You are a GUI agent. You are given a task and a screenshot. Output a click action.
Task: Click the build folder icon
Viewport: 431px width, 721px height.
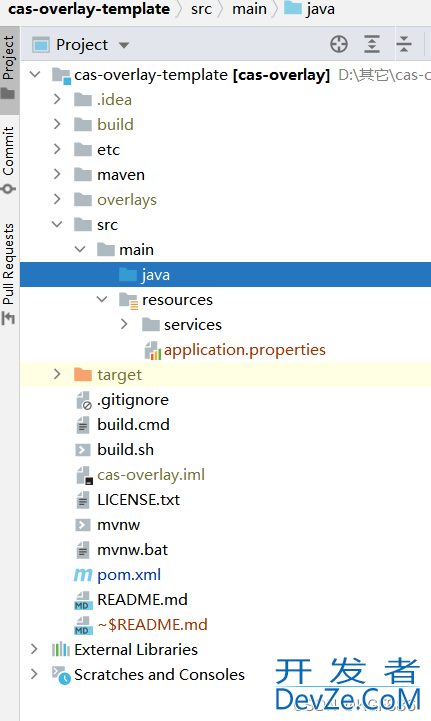[83, 124]
